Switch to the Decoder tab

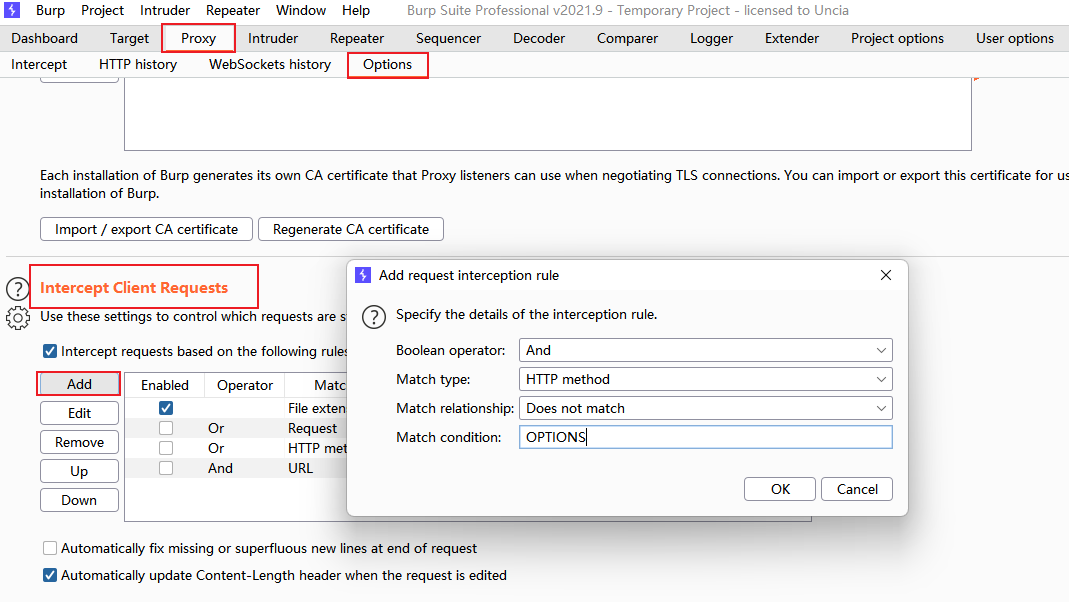coord(539,38)
